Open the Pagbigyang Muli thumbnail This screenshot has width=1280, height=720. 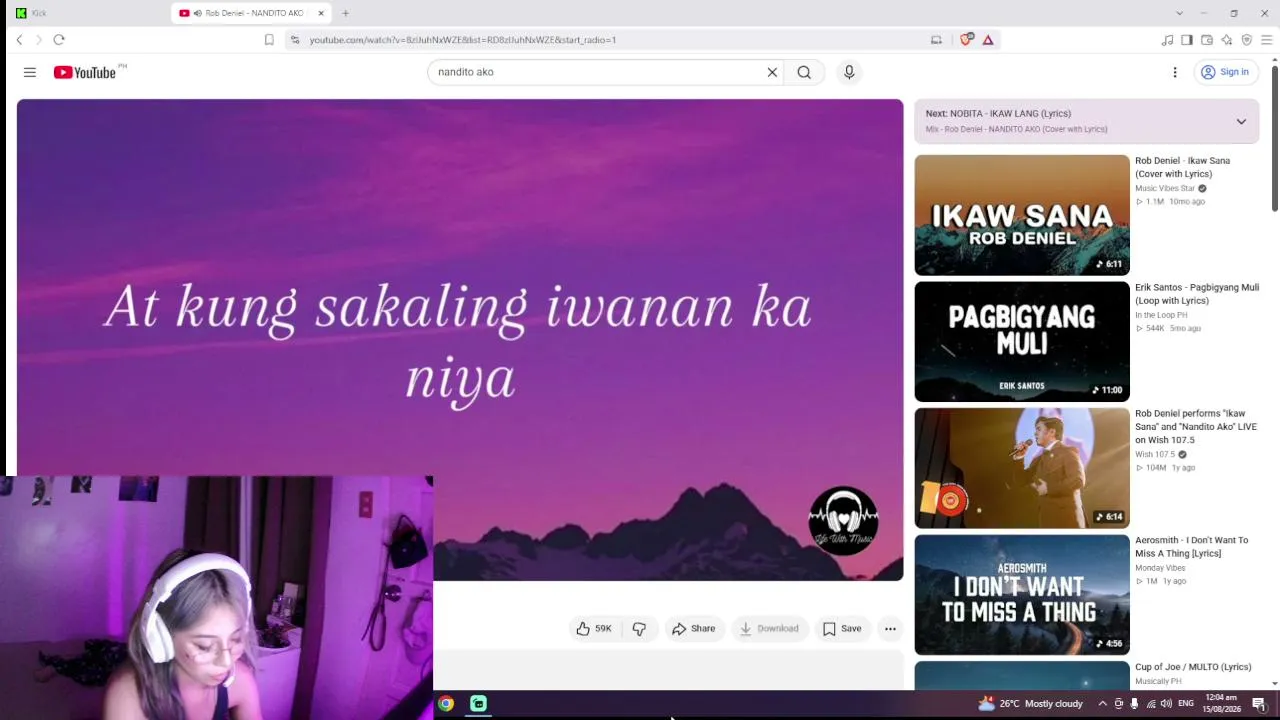coord(1022,342)
